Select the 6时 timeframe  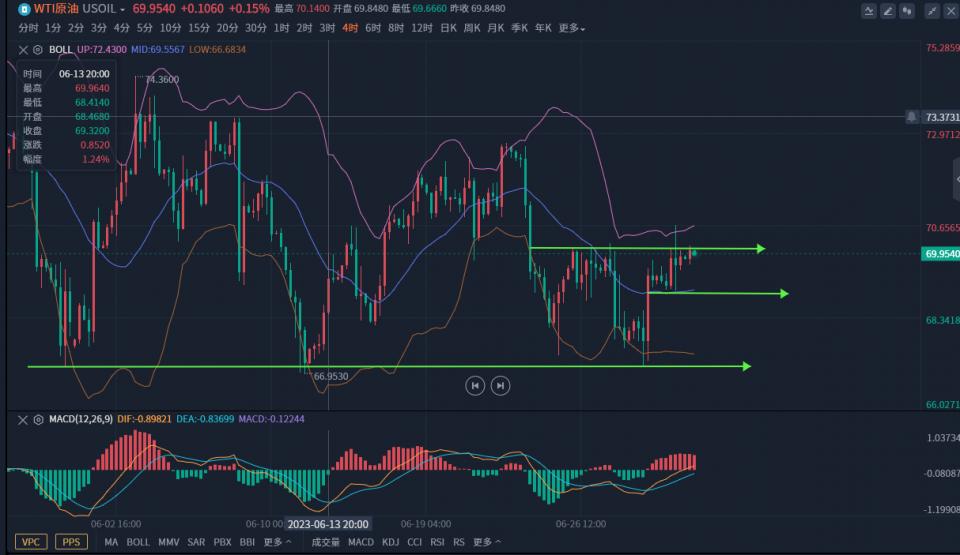[373, 28]
